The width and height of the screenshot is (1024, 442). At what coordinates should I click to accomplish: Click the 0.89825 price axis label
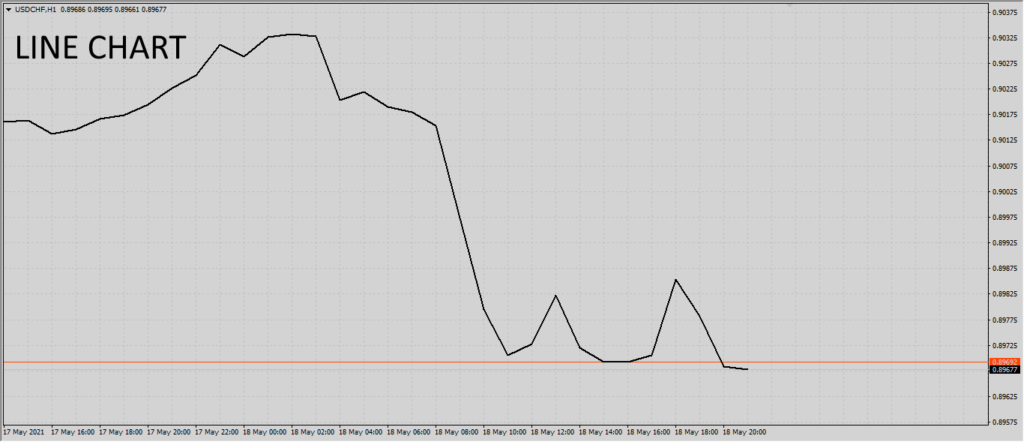[1004, 294]
